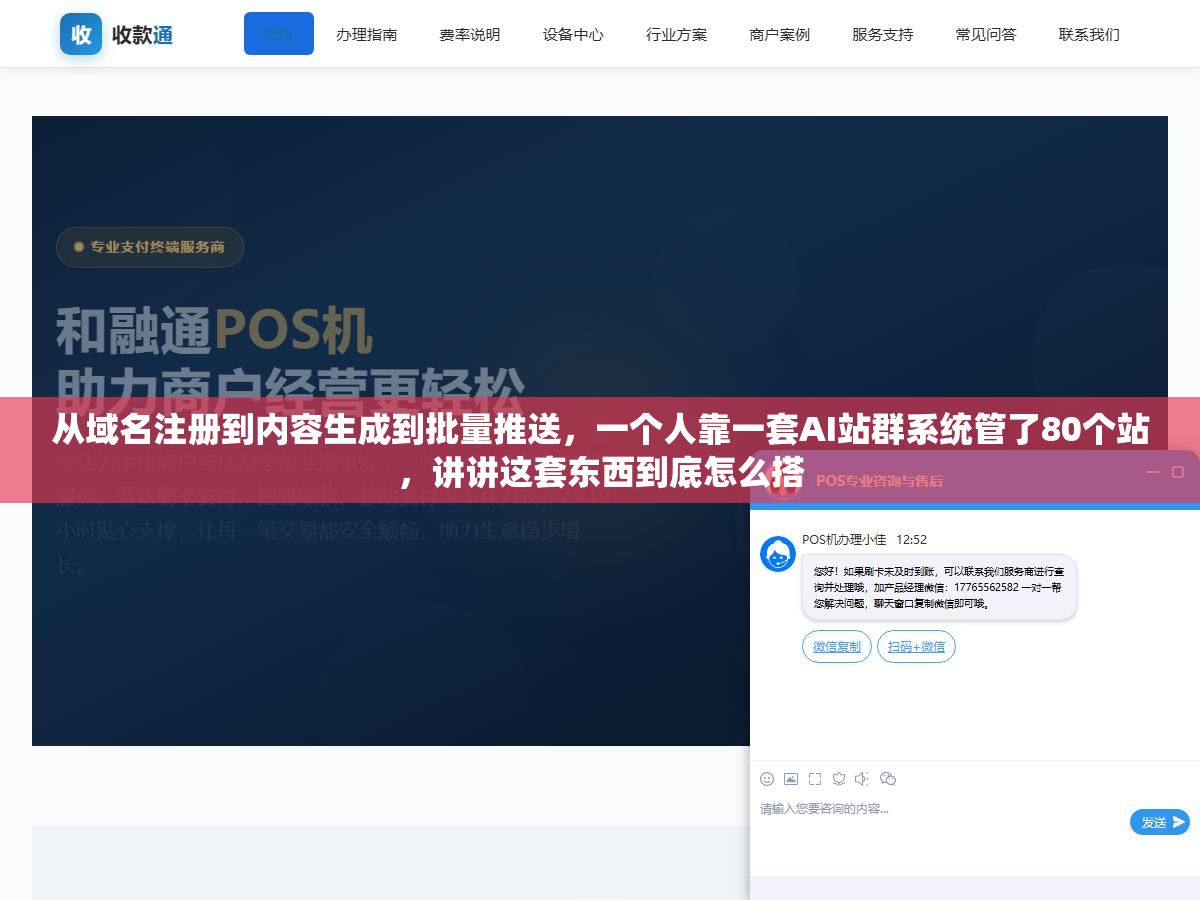Click the 从域名注册到内容生成 banner headline

[x=600, y=451]
